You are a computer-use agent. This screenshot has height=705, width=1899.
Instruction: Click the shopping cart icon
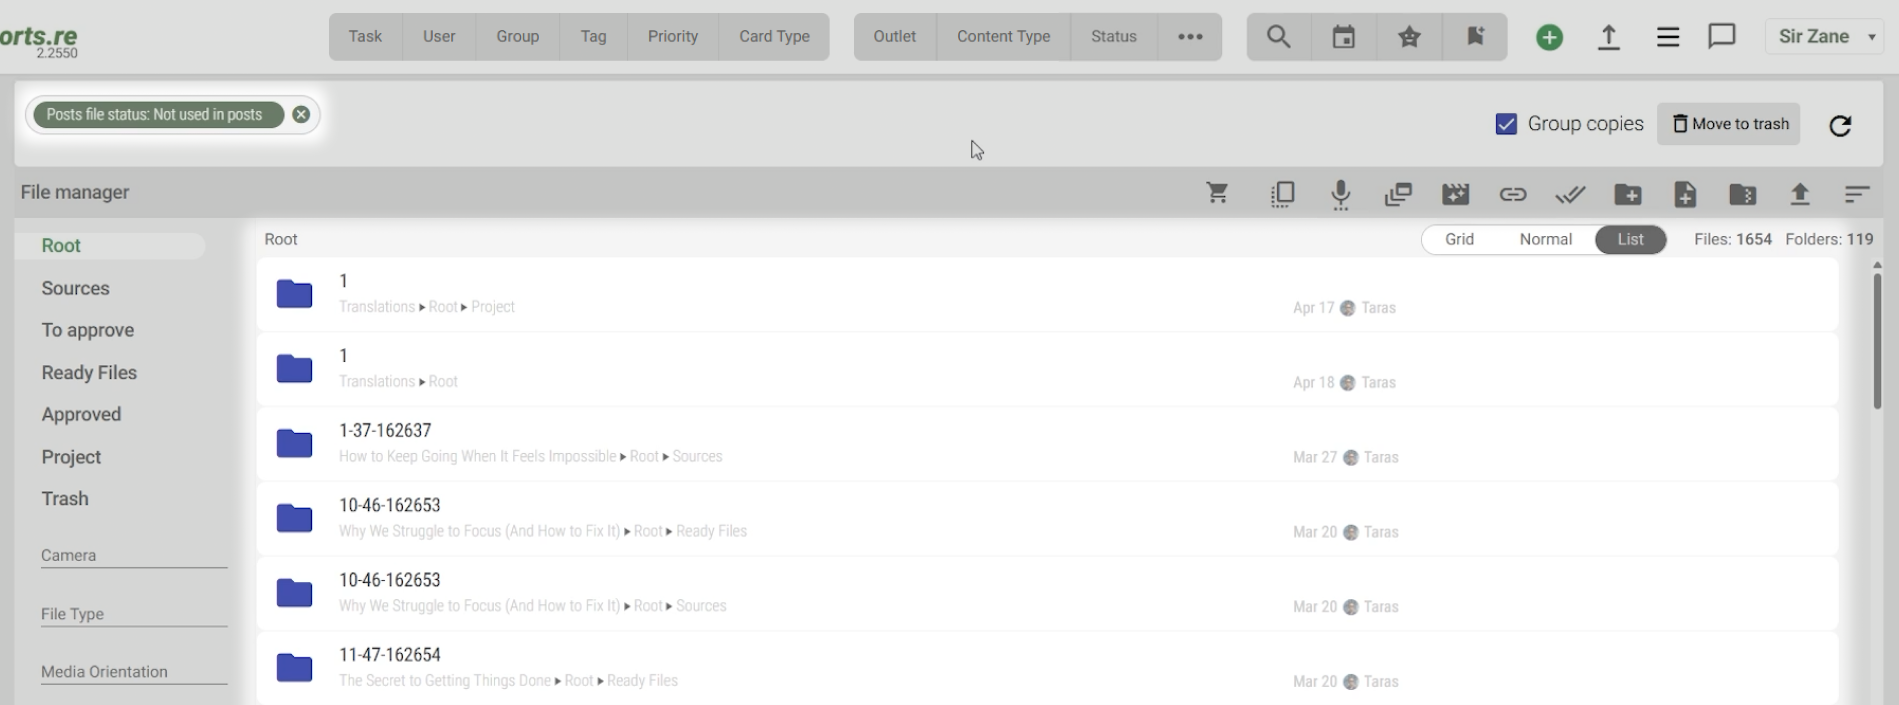pos(1217,194)
